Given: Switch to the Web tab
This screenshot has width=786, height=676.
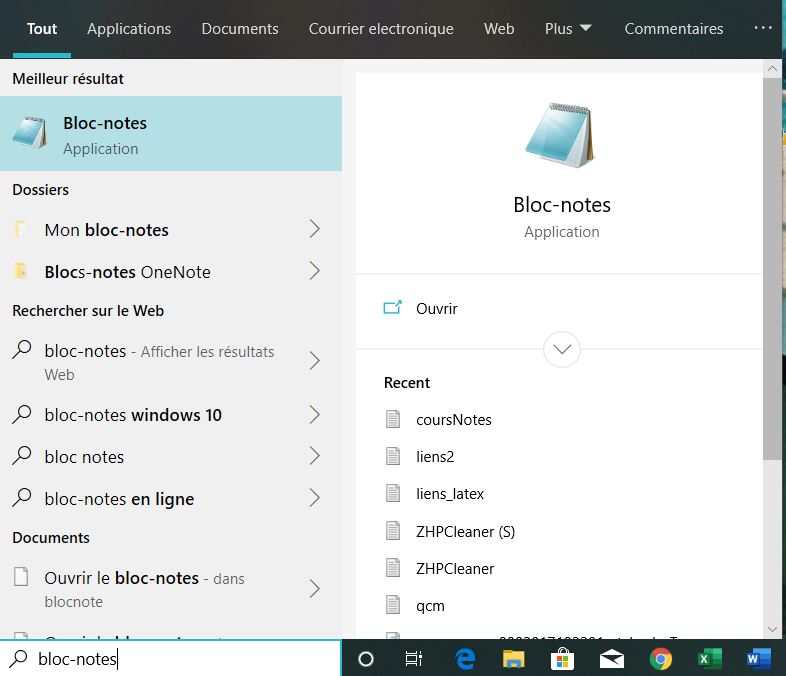Looking at the screenshot, I should [499, 29].
